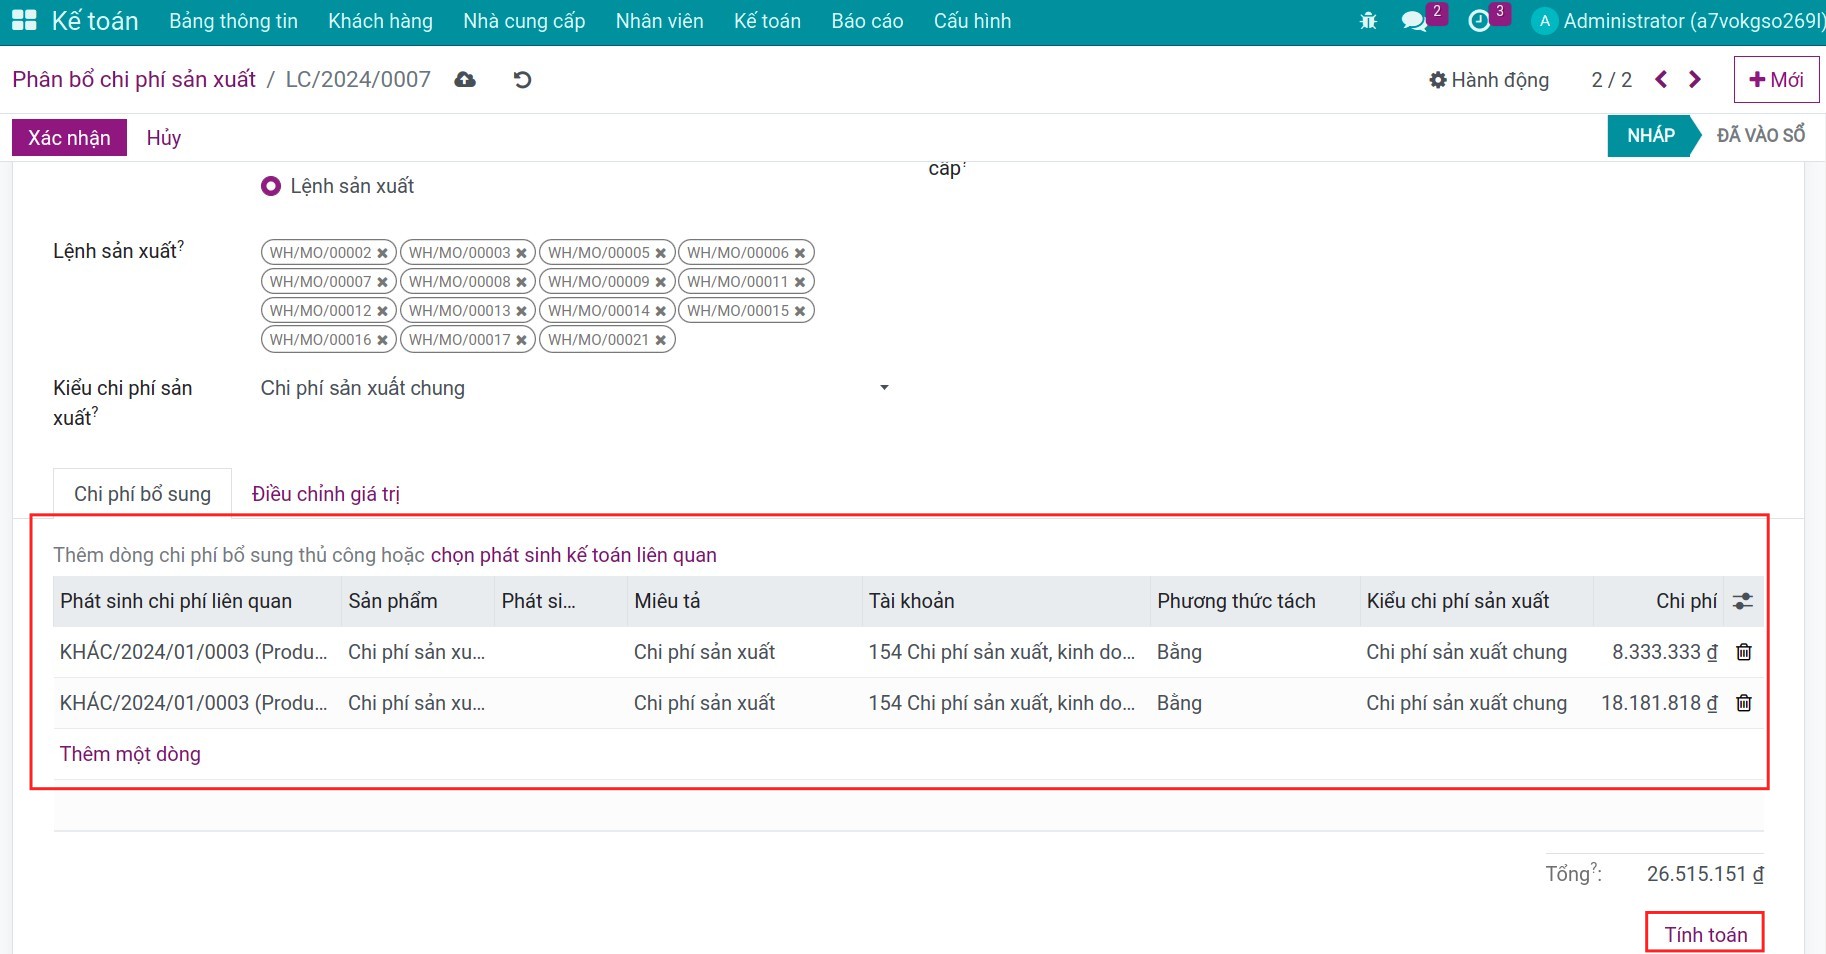Screen dimensions: 1826x954
Task: Click the Xác nhận button
Action: [69, 138]
